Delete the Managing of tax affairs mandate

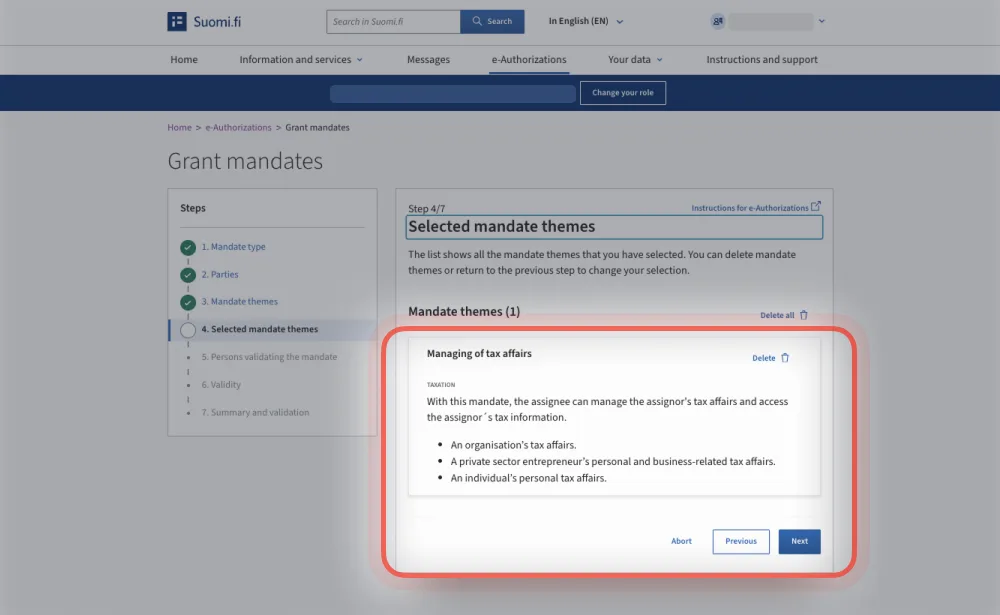tap(770, 358)
